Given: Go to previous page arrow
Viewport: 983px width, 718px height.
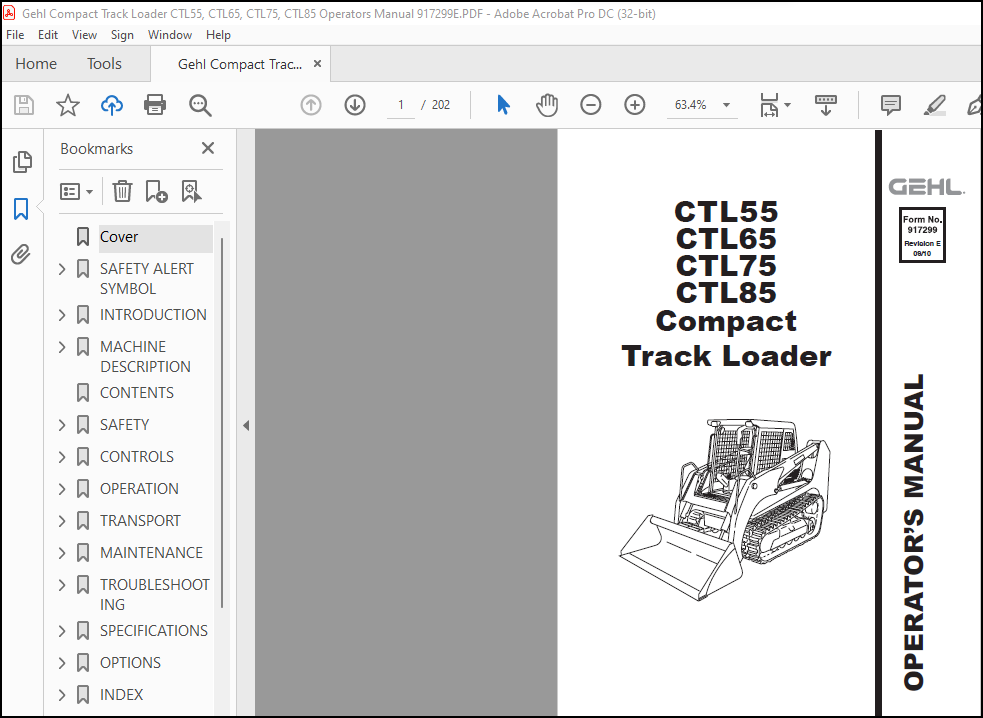Looking at the screenshot, I should tap(311, 105).
